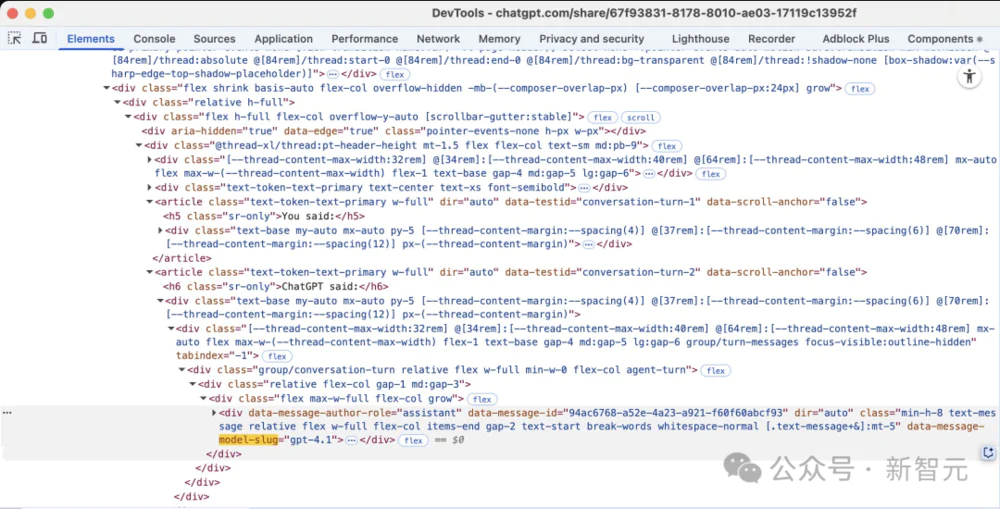Screen dimensions: 1000x509
Task: Click the scroll badge next to overflow-y-auto div
Action: coord(641,117)
